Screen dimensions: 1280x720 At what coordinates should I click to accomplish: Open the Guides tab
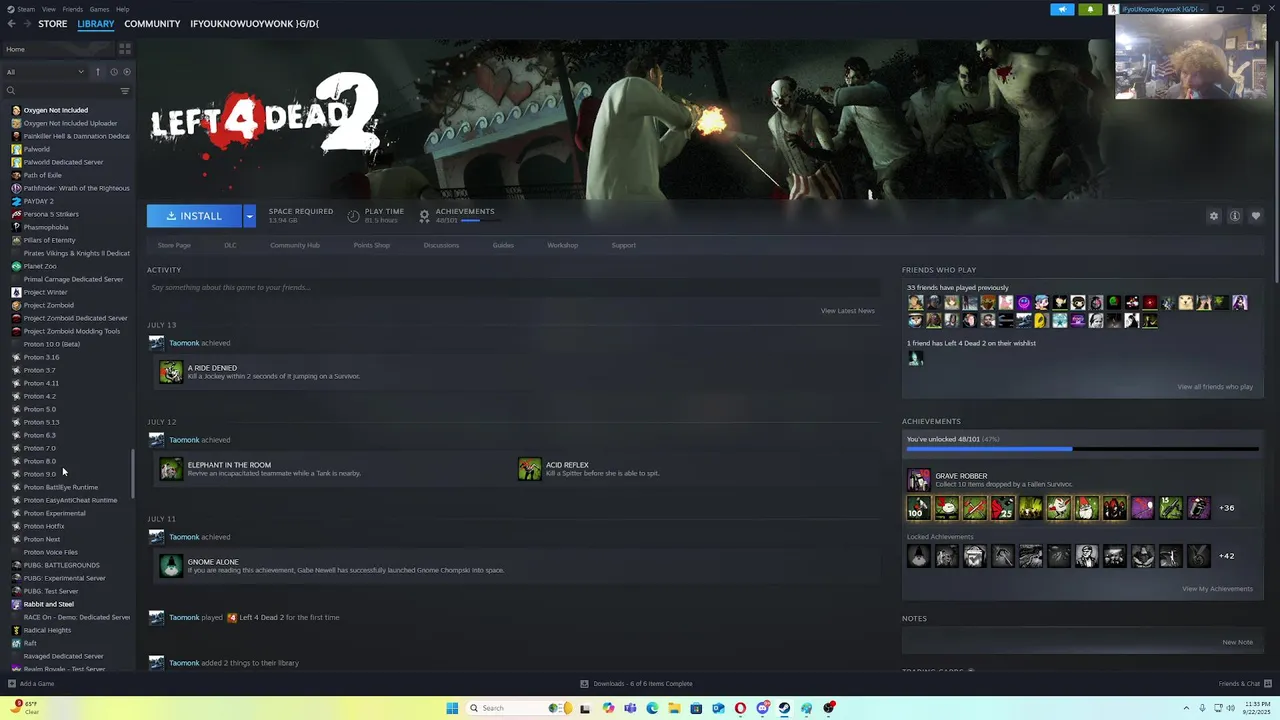click(x=503, y=245)
